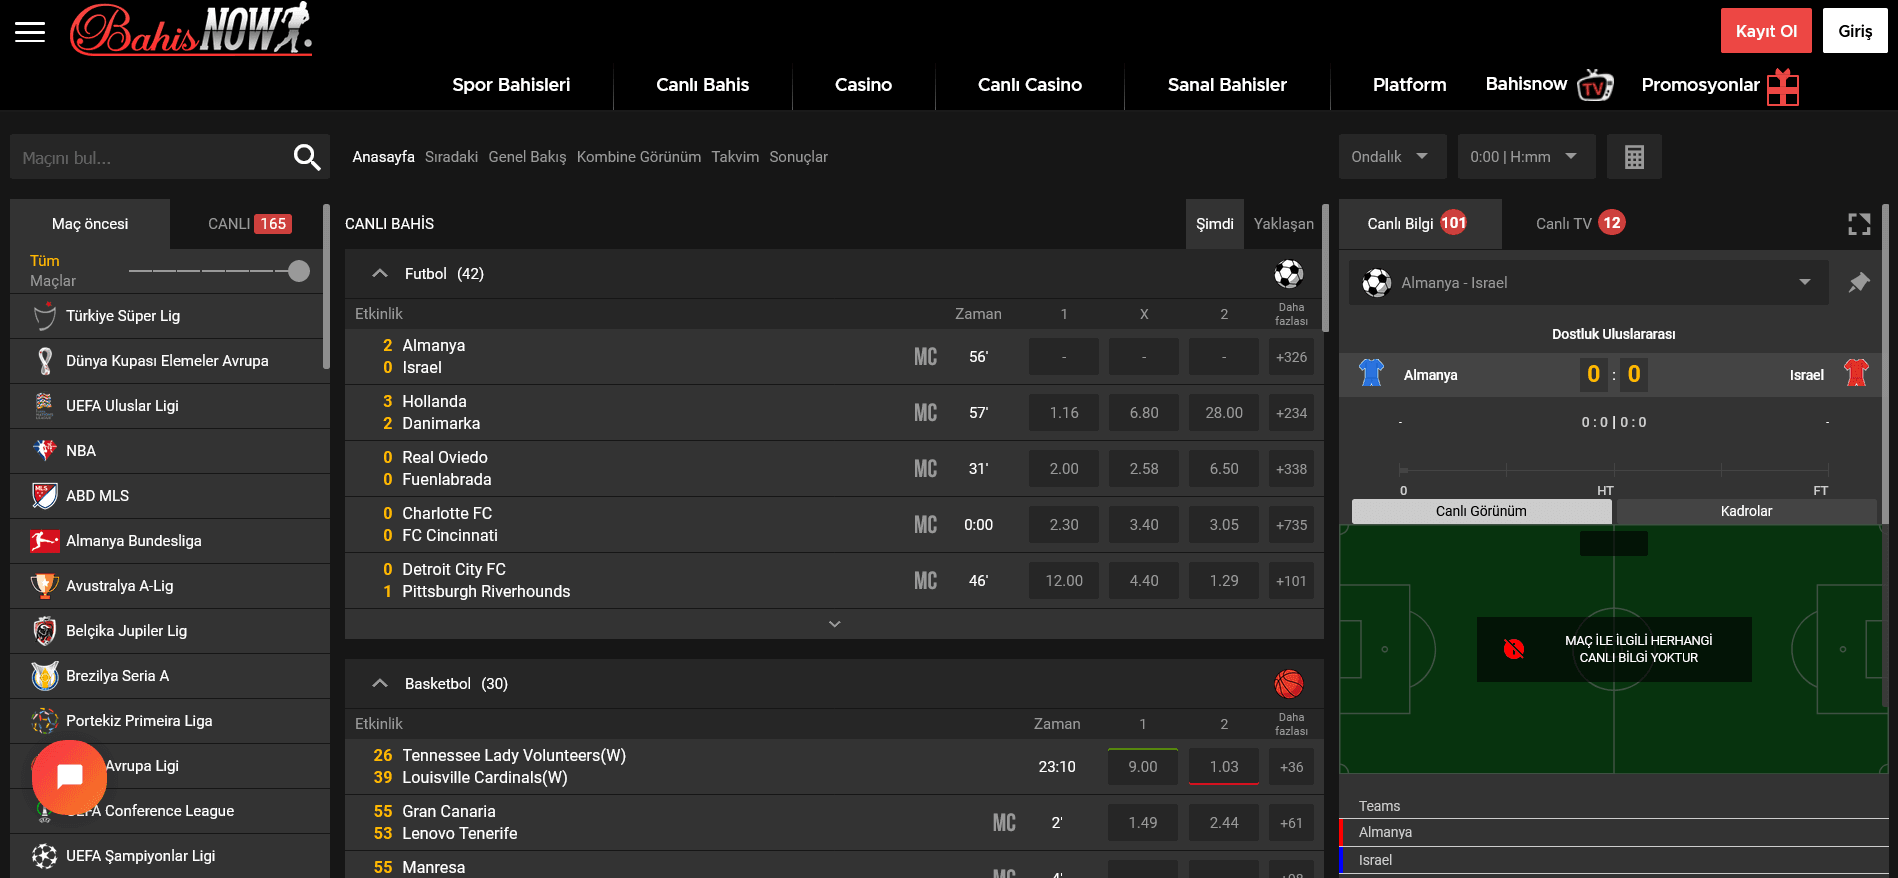Click the ABD MLS icon
Image resolution: width=1898 pixels, height=878 pixels.
[x=45, y=496]
